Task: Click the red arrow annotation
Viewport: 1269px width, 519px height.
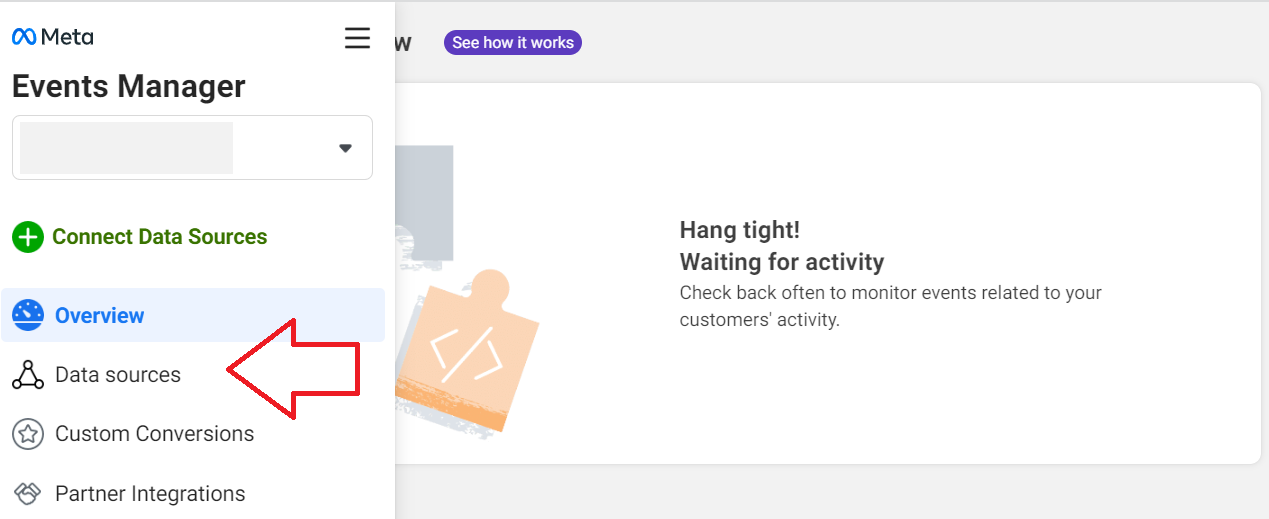Action: [x=293, y=368]
